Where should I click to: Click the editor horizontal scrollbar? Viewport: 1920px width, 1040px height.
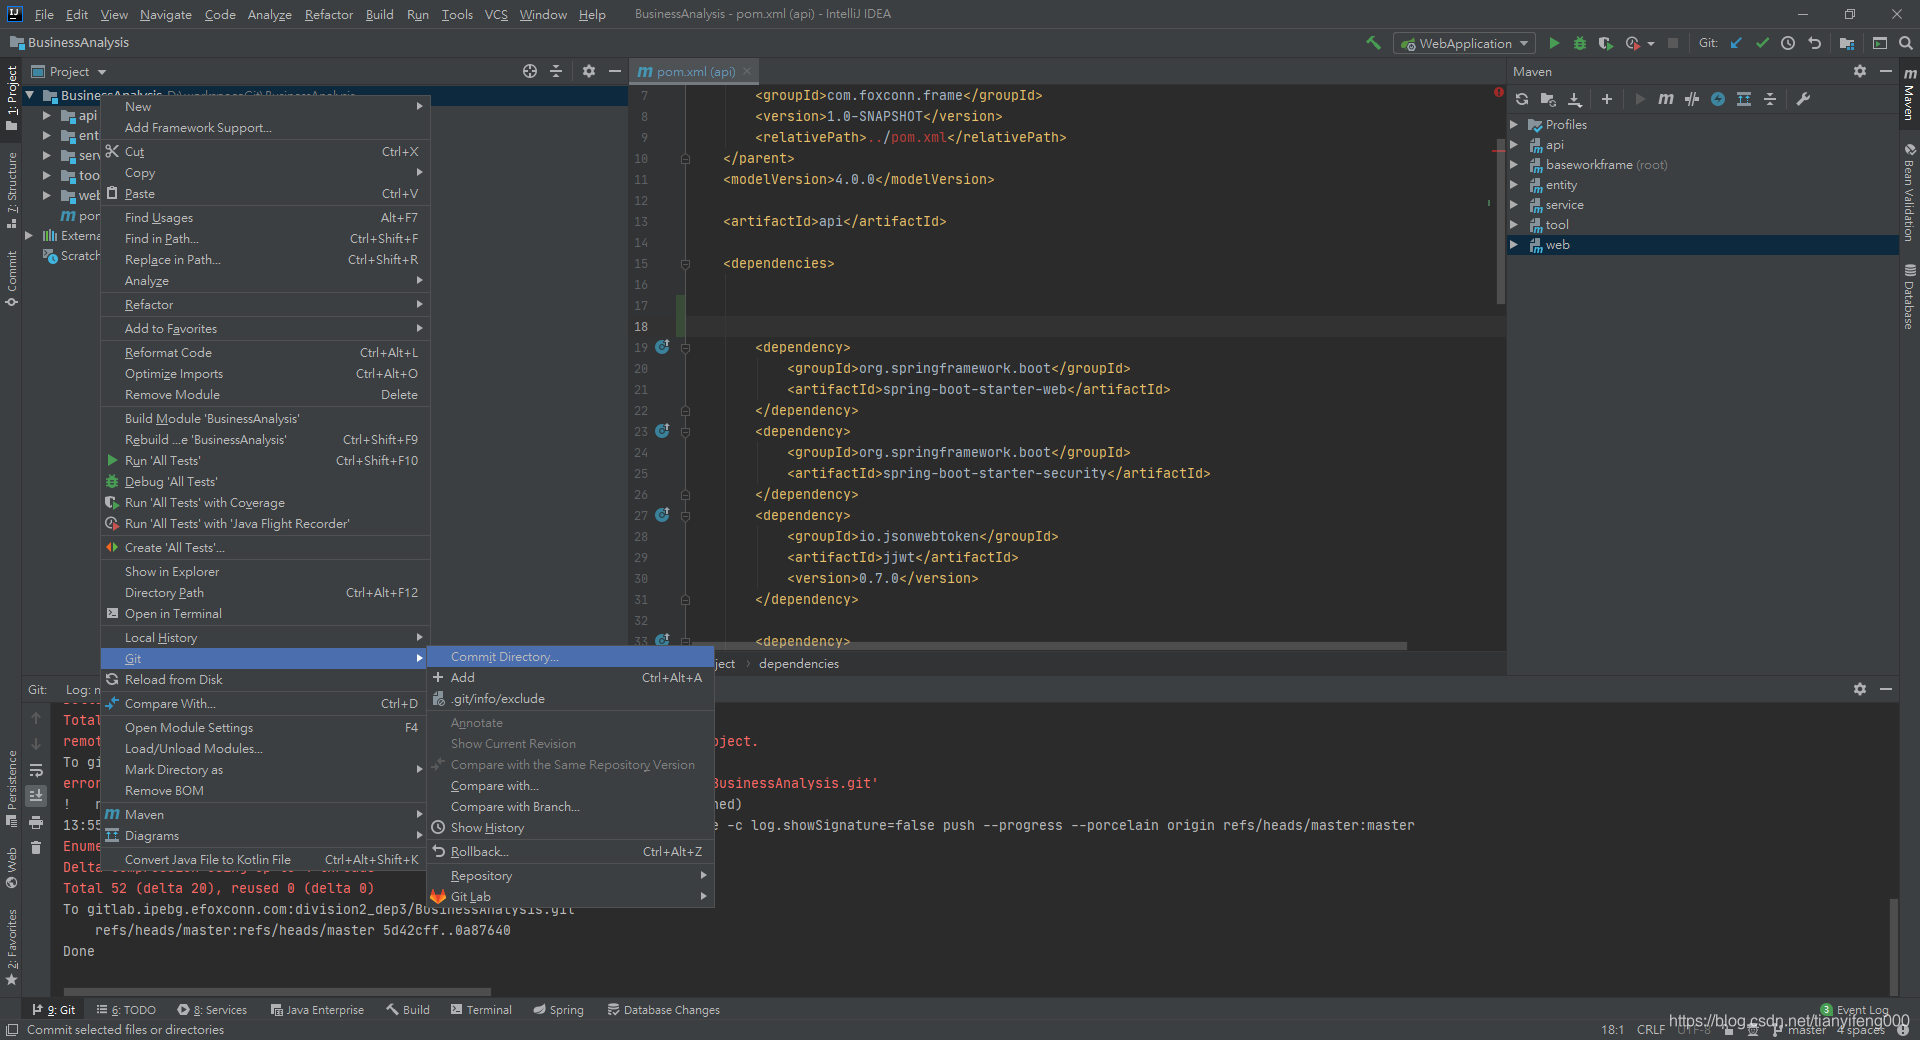click(x=1048, y=646)
